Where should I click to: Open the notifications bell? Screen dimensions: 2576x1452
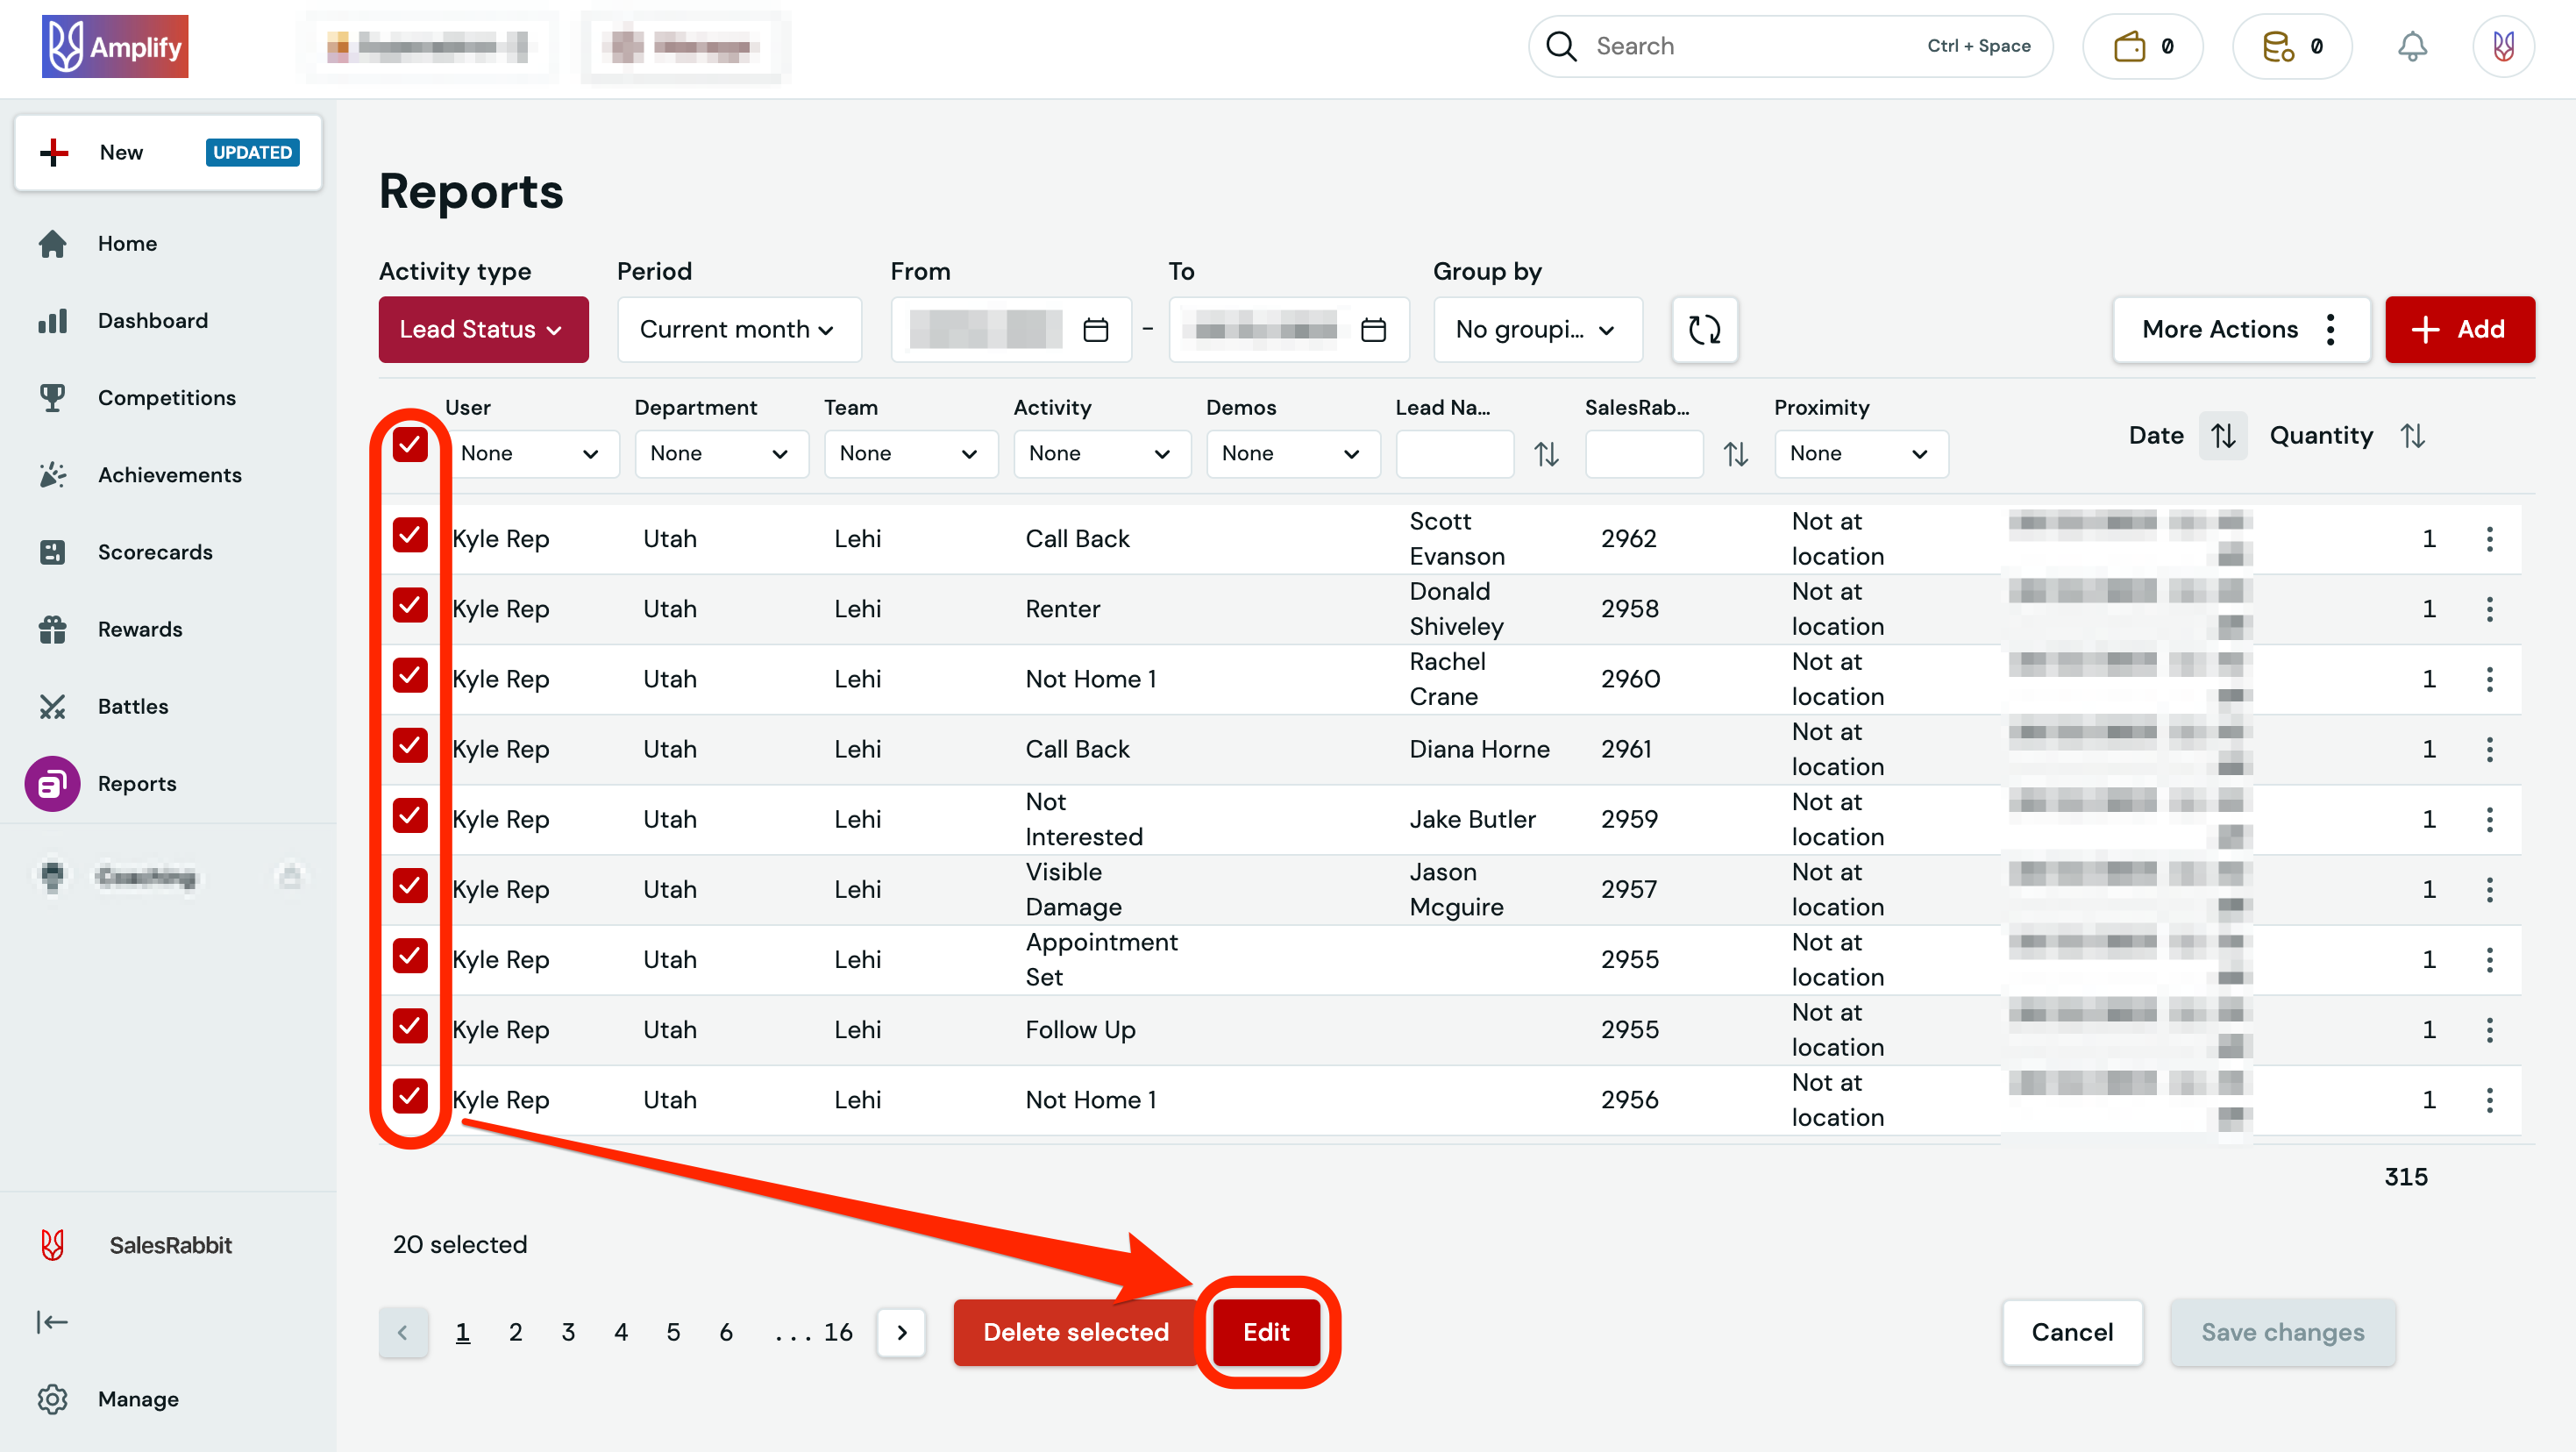(2411, 46)
